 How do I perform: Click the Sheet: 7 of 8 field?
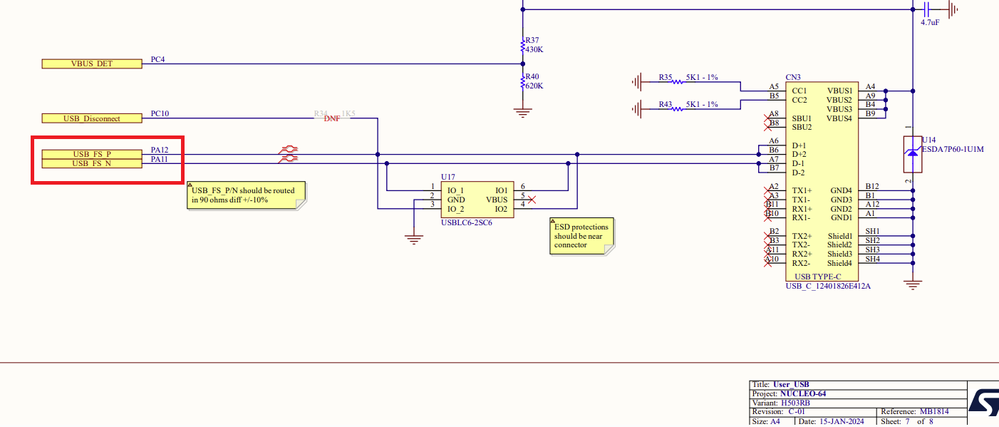coord(923,421)
